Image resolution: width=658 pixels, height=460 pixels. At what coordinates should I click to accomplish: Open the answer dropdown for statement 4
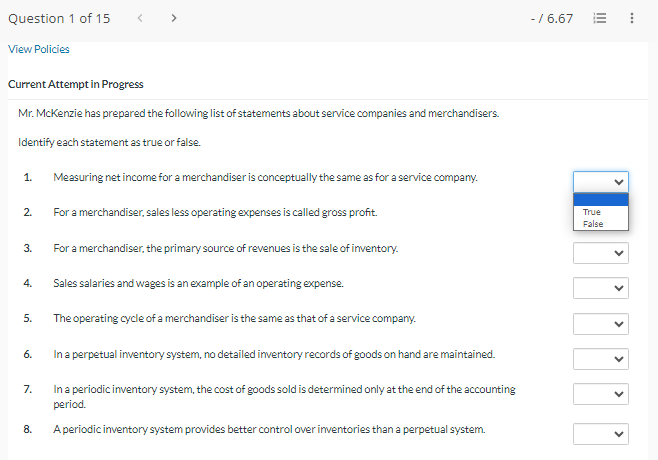(x=601, y=289)
